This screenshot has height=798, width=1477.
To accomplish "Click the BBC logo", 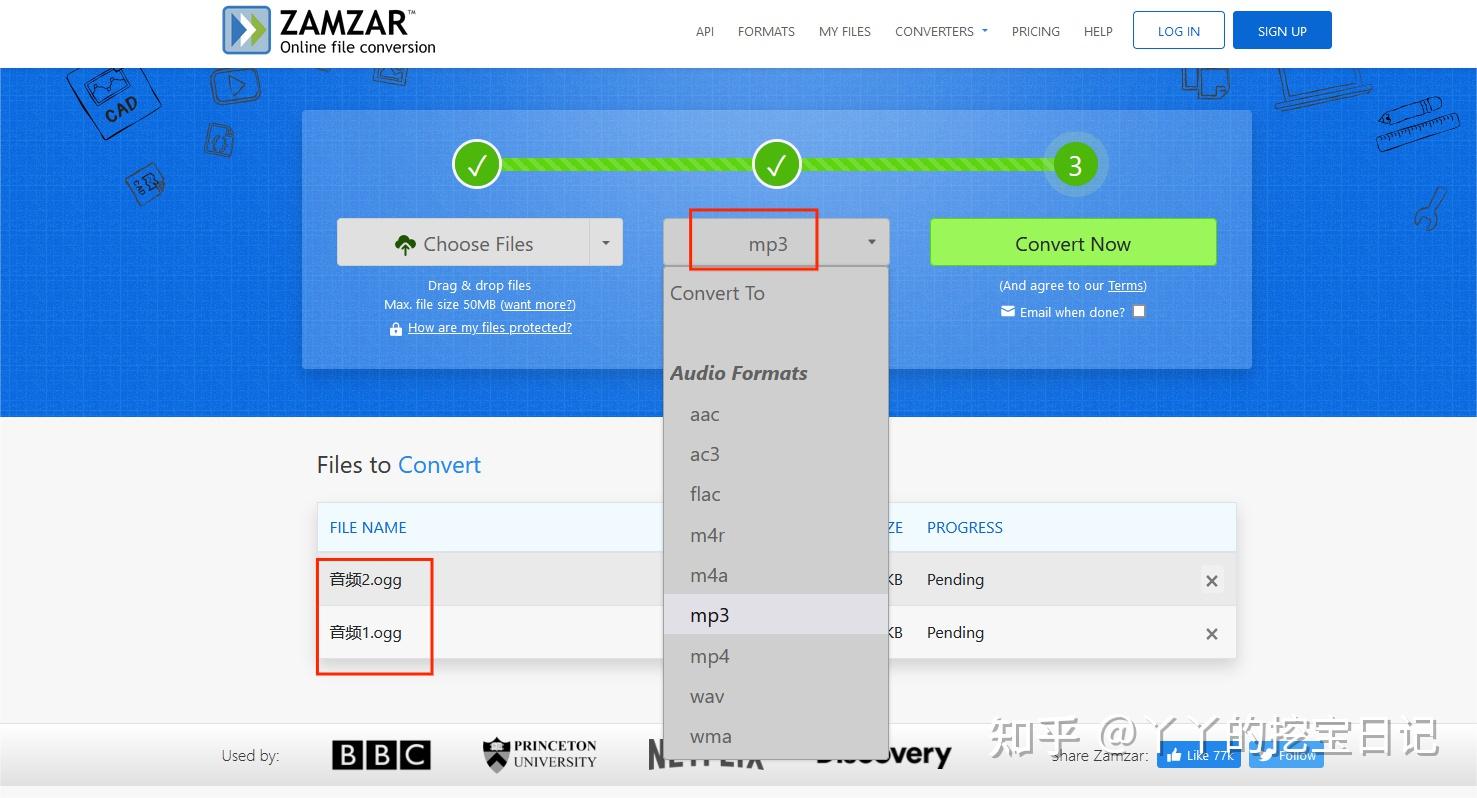I will pyautogui.click(x=381, y=755).
